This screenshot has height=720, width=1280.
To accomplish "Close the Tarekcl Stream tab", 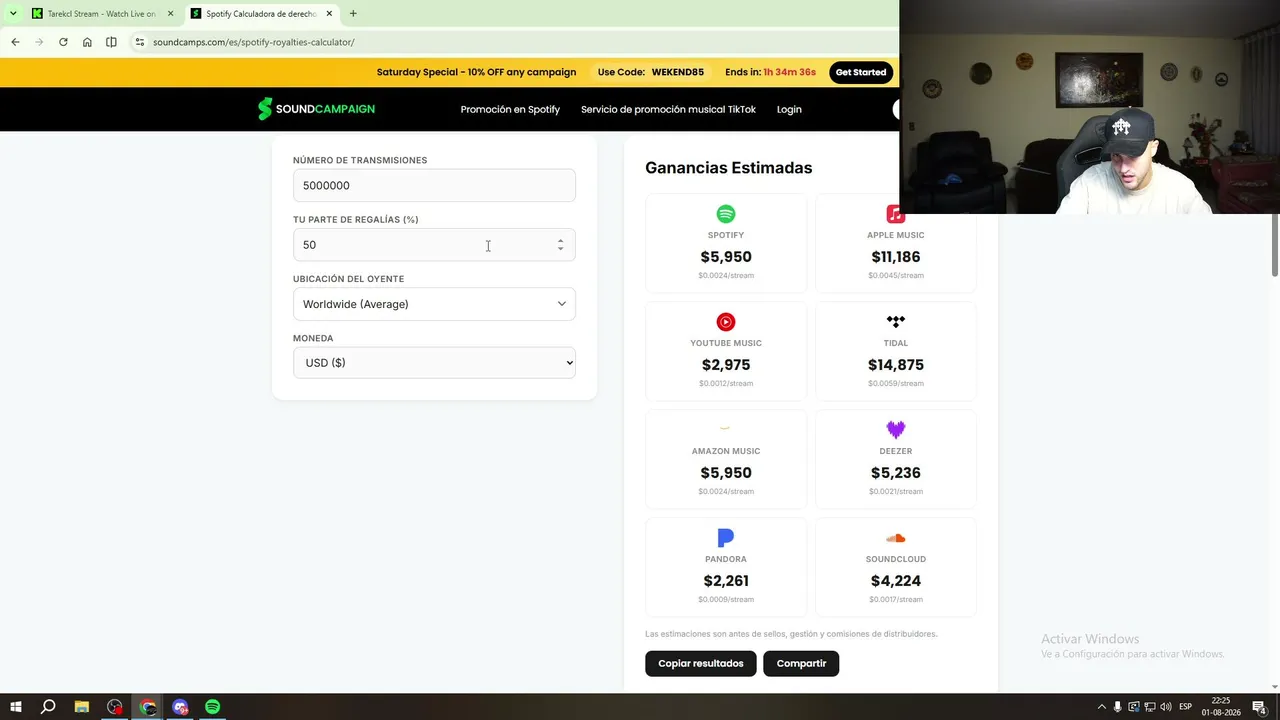I will click(170, 14).
